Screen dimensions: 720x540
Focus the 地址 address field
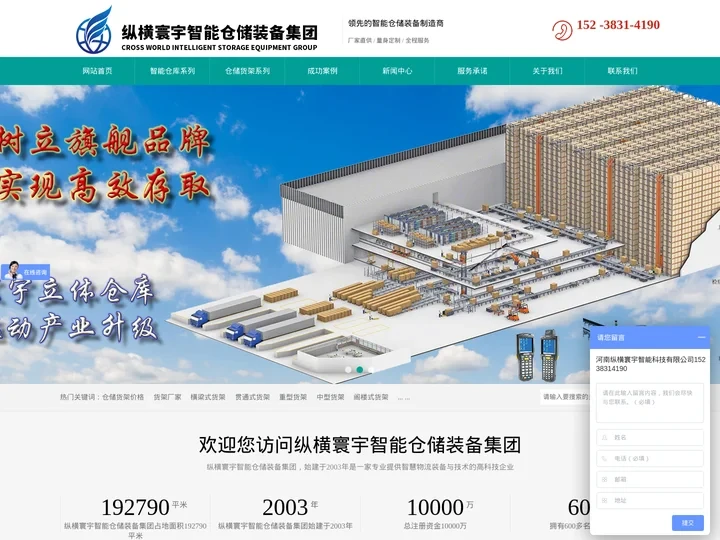(650, 501)
